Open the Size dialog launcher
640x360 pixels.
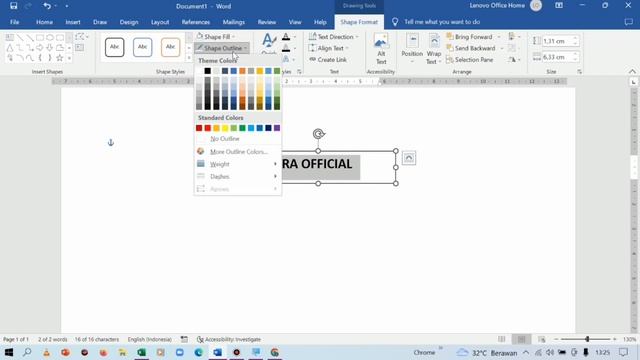(579, 72)
